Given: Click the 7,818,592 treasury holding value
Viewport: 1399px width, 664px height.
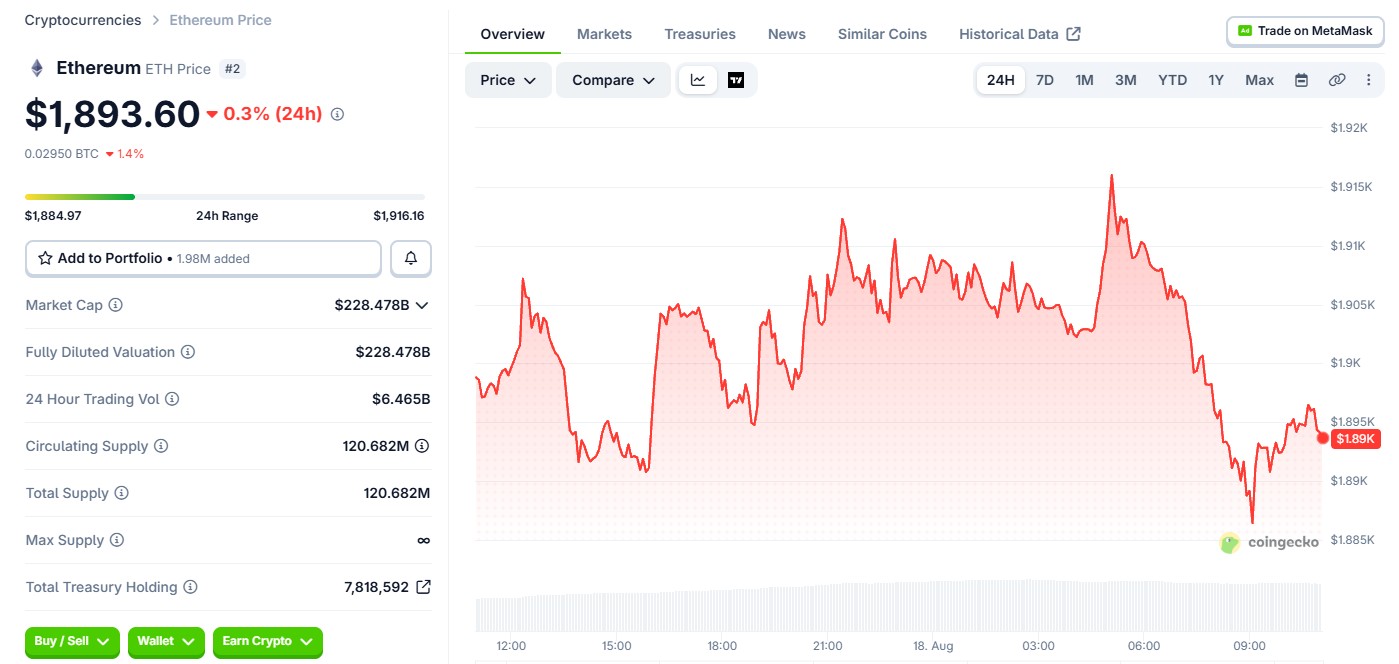Looking at the screenshot, I should (376, 587).
